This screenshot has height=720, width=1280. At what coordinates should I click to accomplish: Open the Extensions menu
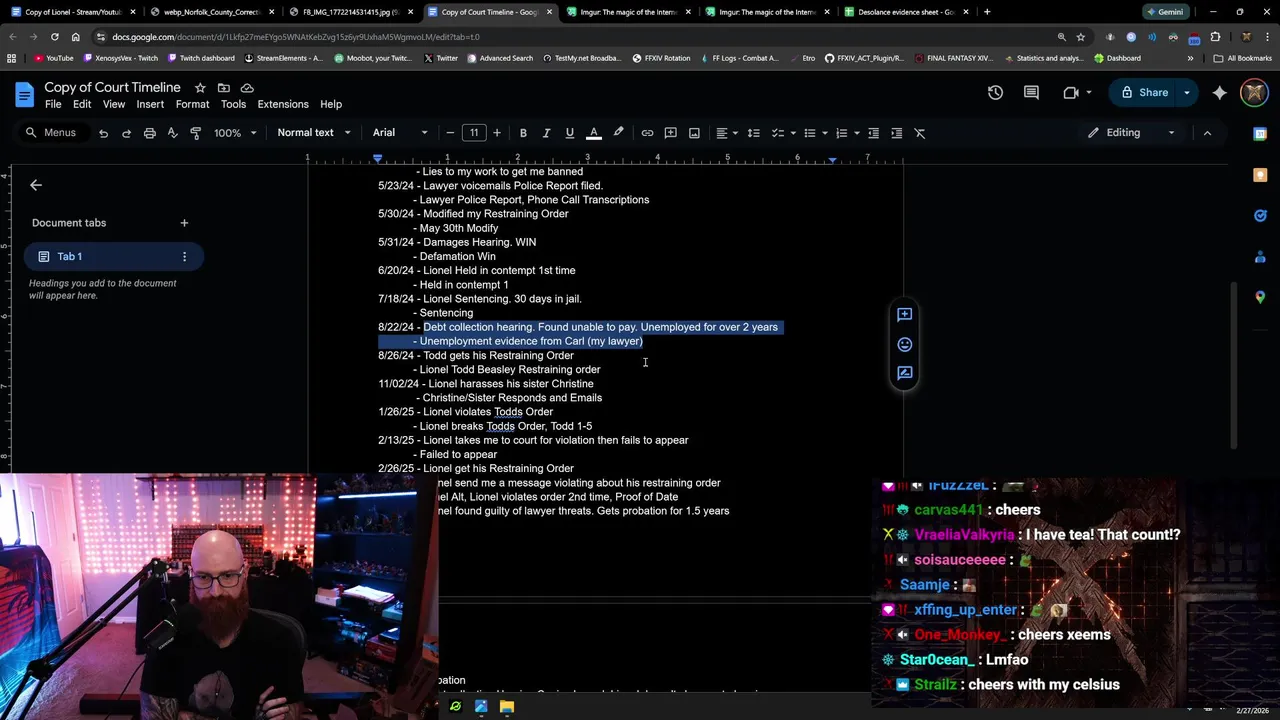[283, 104]
